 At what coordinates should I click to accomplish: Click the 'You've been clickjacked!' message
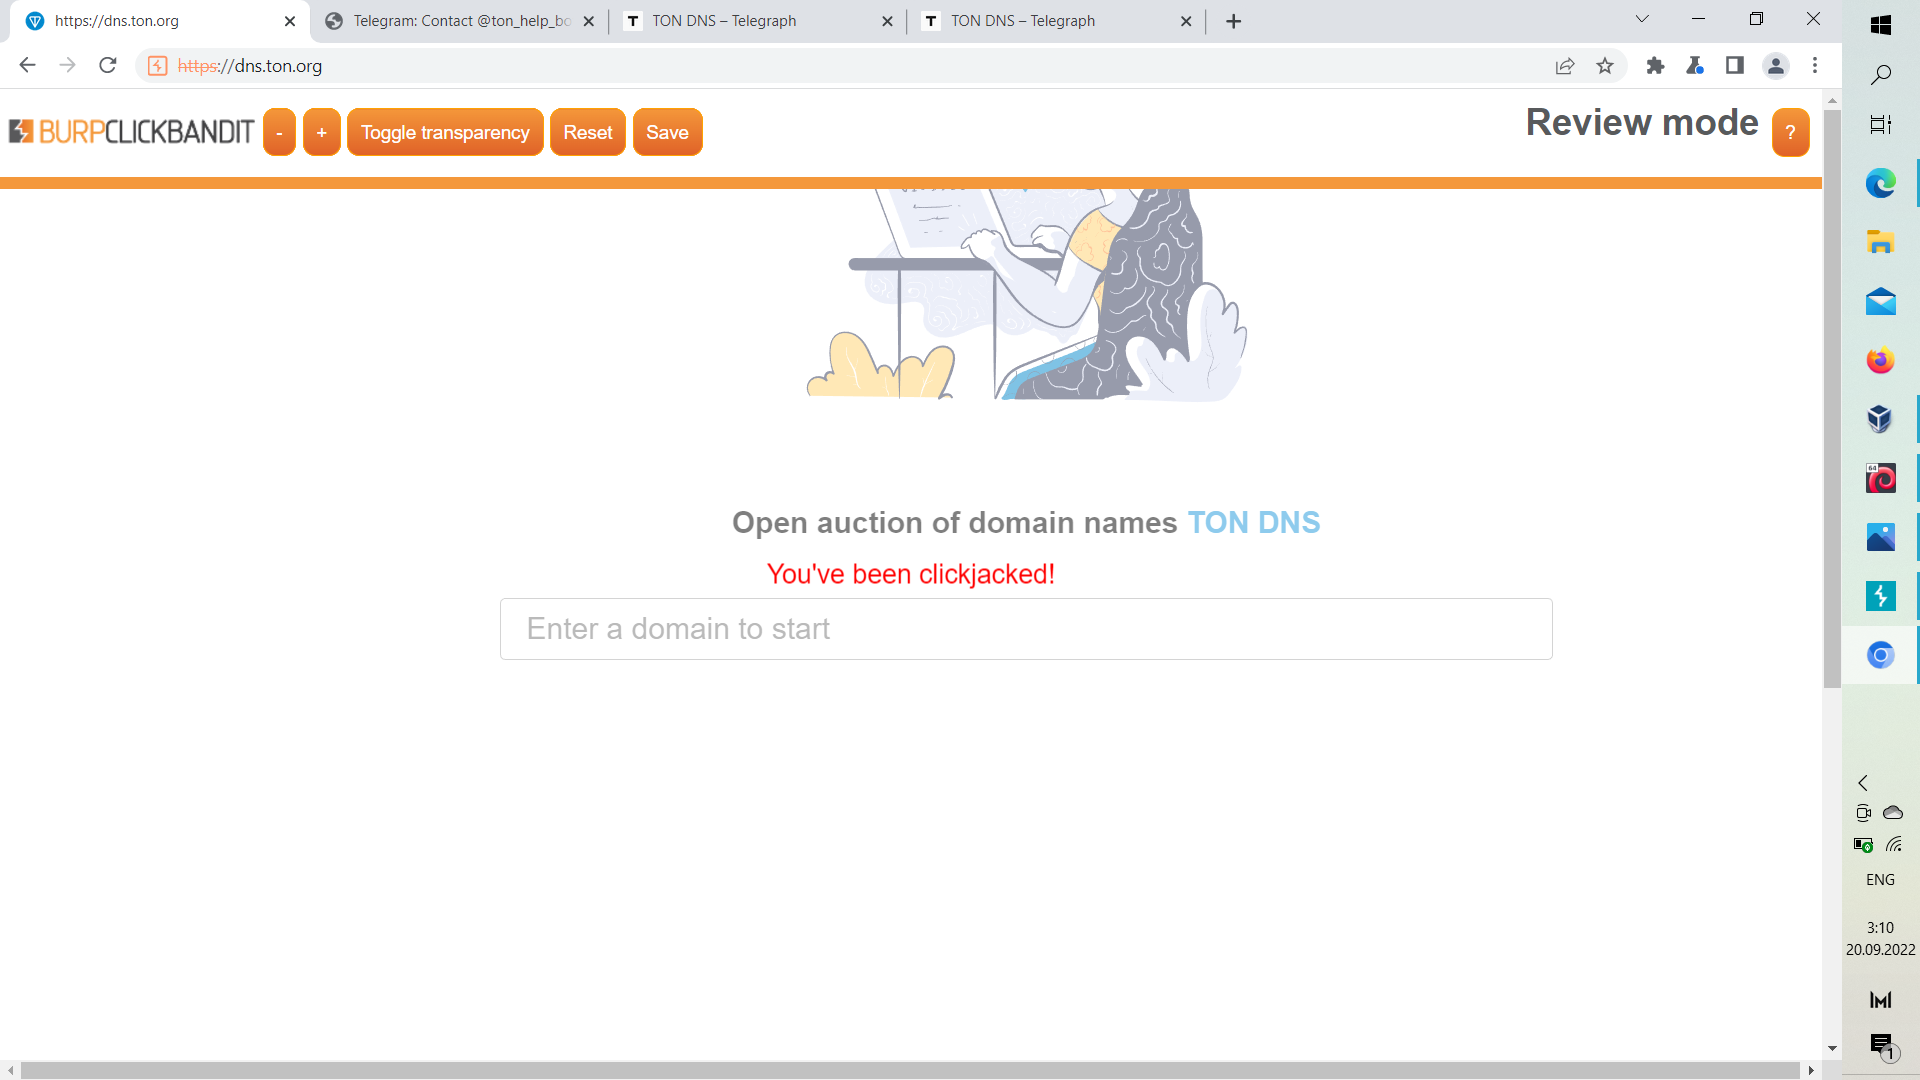911,574
